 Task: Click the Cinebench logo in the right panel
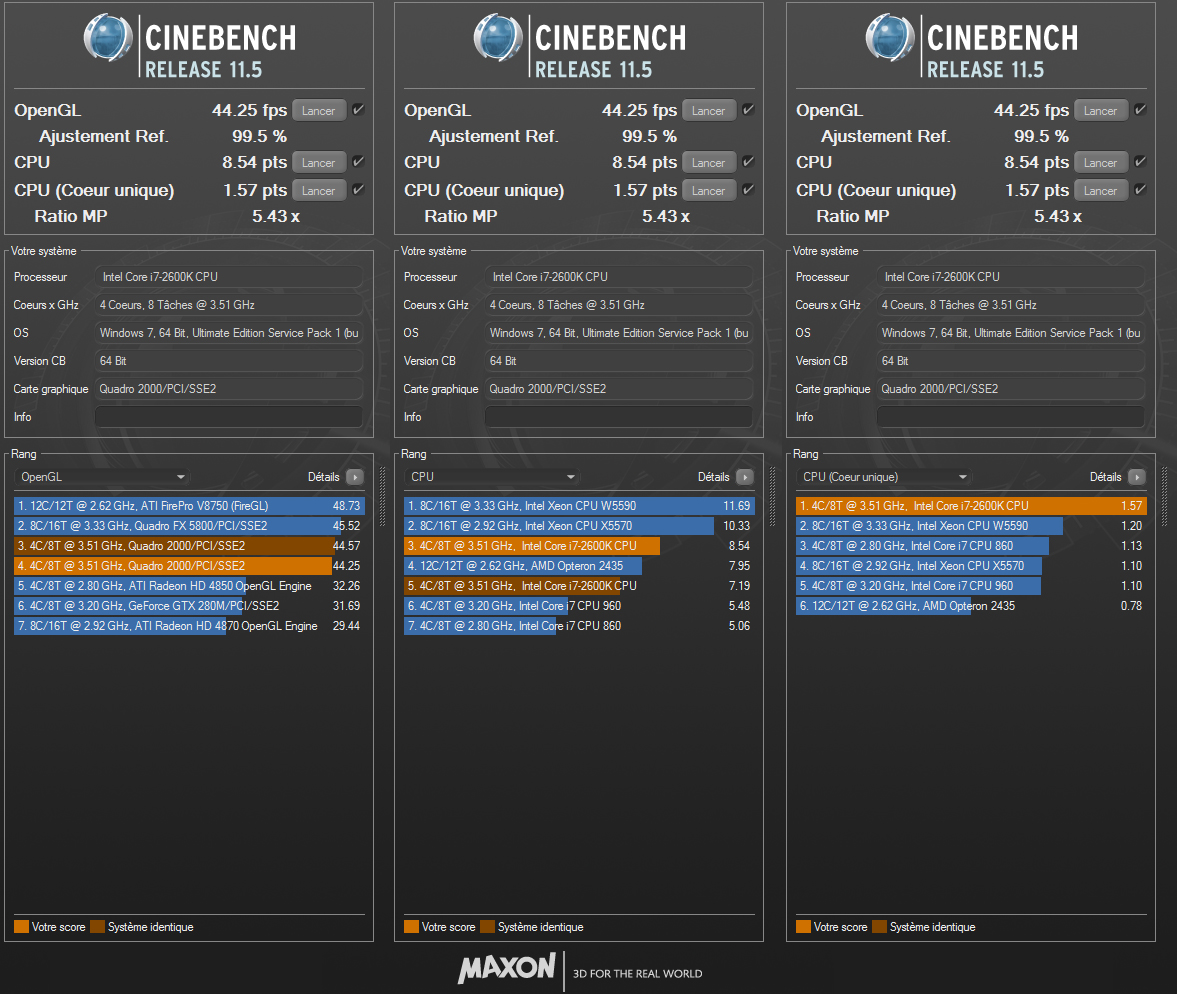pos(889,39)
